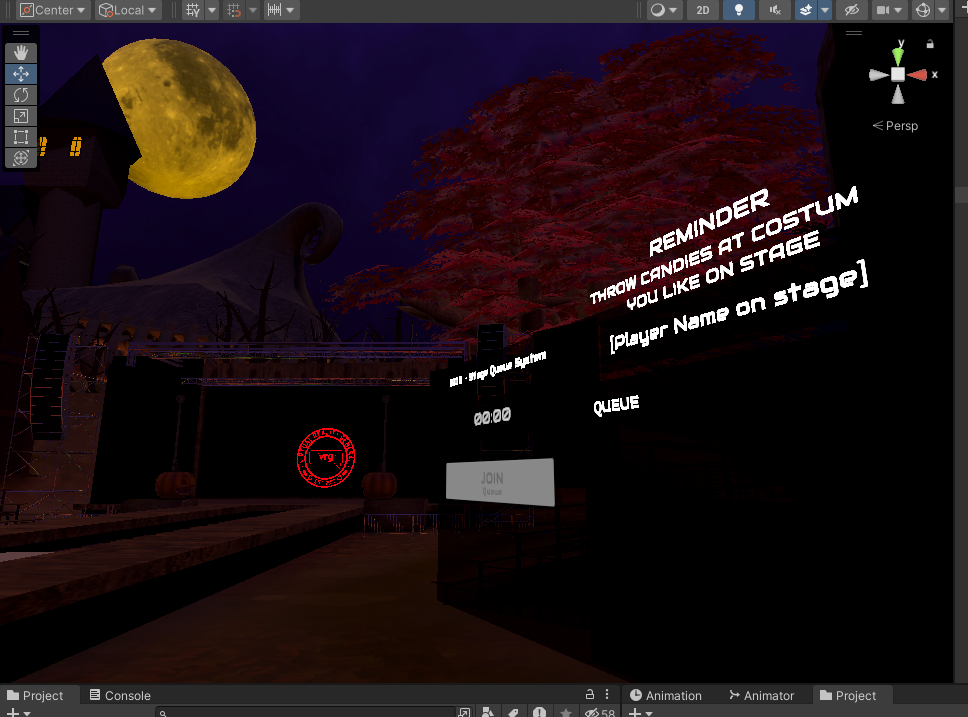Click the search by label tag icon
Viewport: 968px width, 717px height.
click(513, 712)
